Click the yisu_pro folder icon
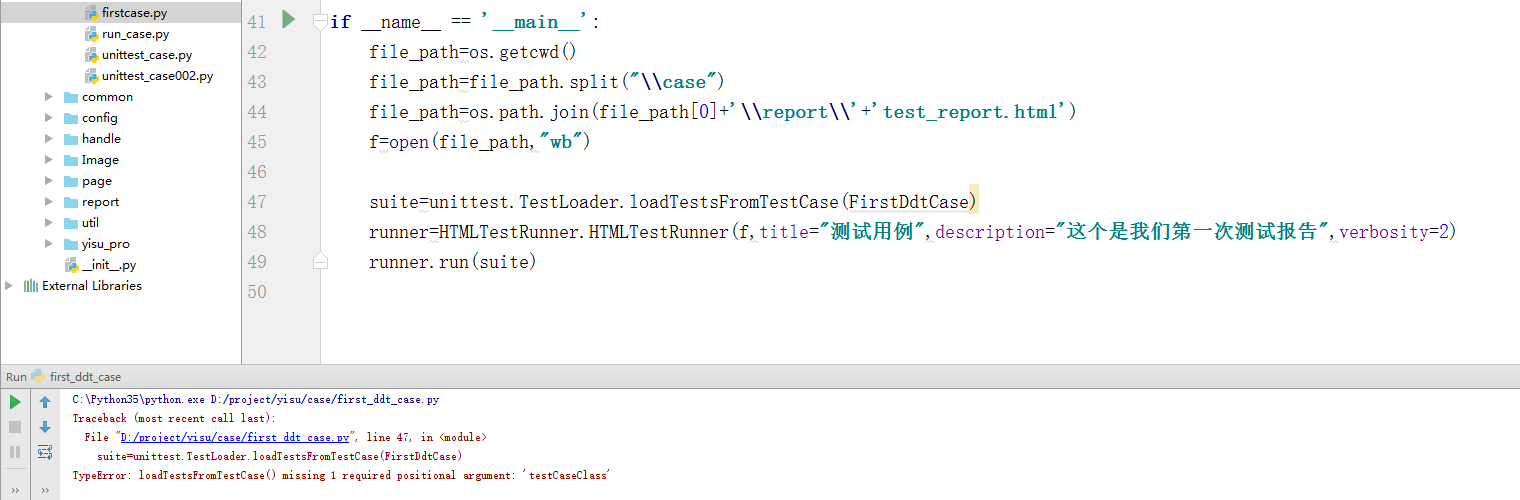 pos(71,244)
